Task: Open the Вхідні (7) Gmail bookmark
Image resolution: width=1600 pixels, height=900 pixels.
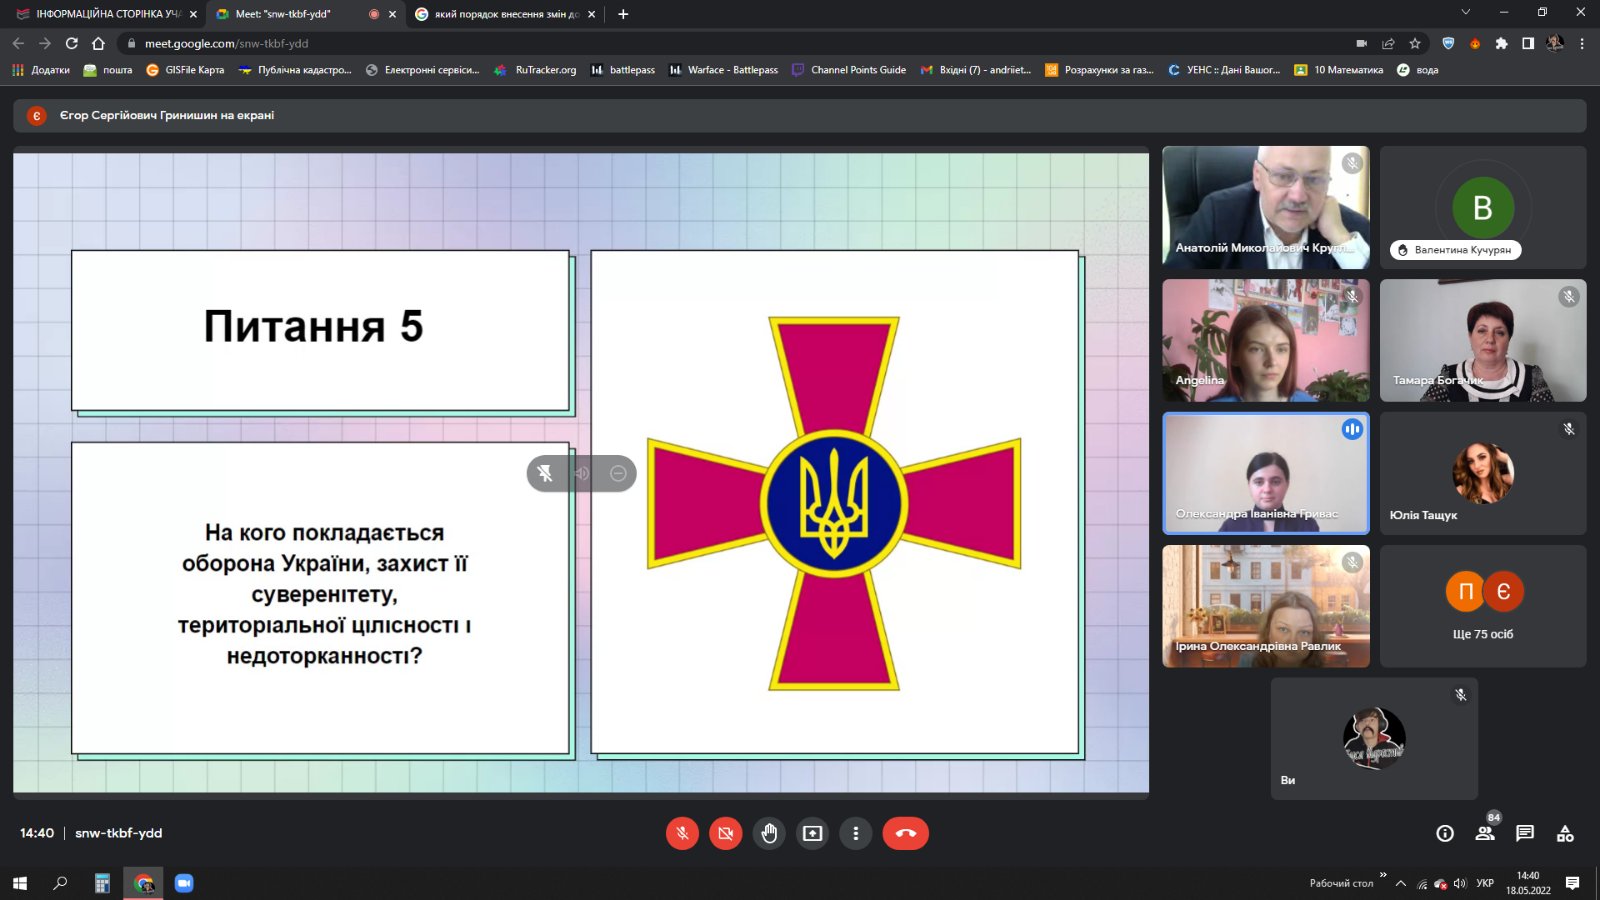Action: 976,70
